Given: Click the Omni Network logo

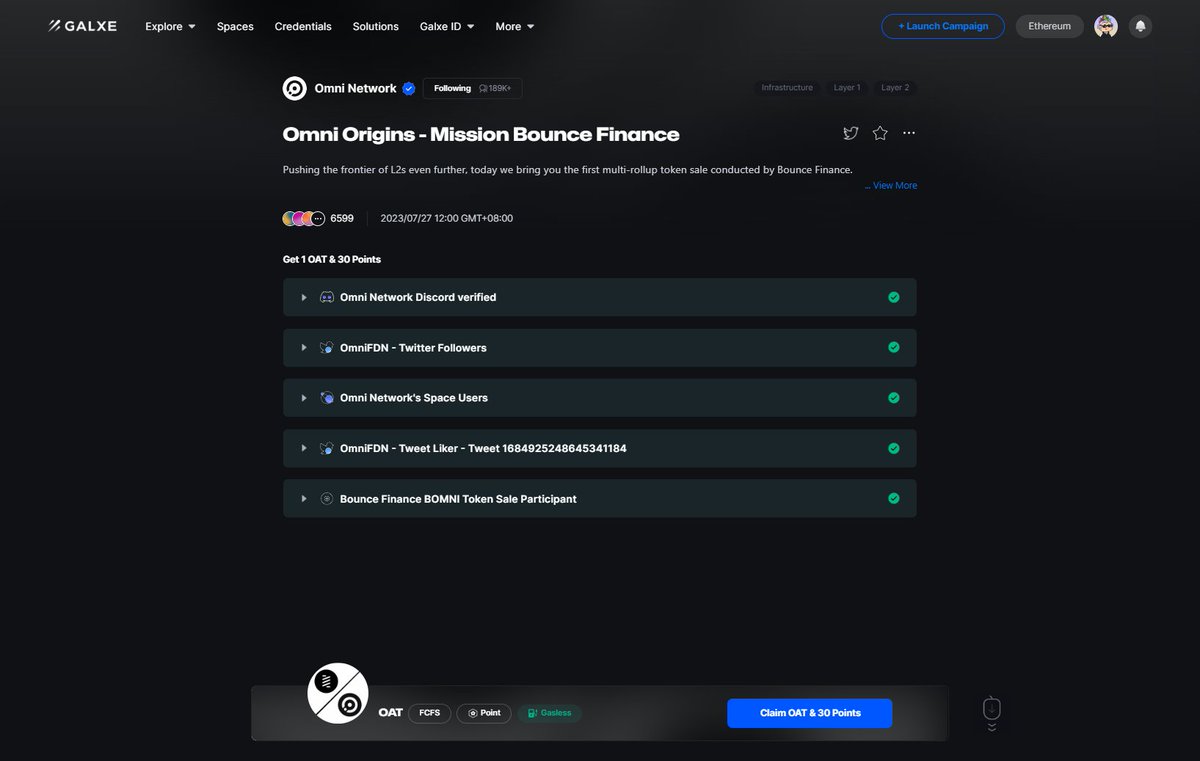Looking at the screenshot, I should (x=295, y=88).
